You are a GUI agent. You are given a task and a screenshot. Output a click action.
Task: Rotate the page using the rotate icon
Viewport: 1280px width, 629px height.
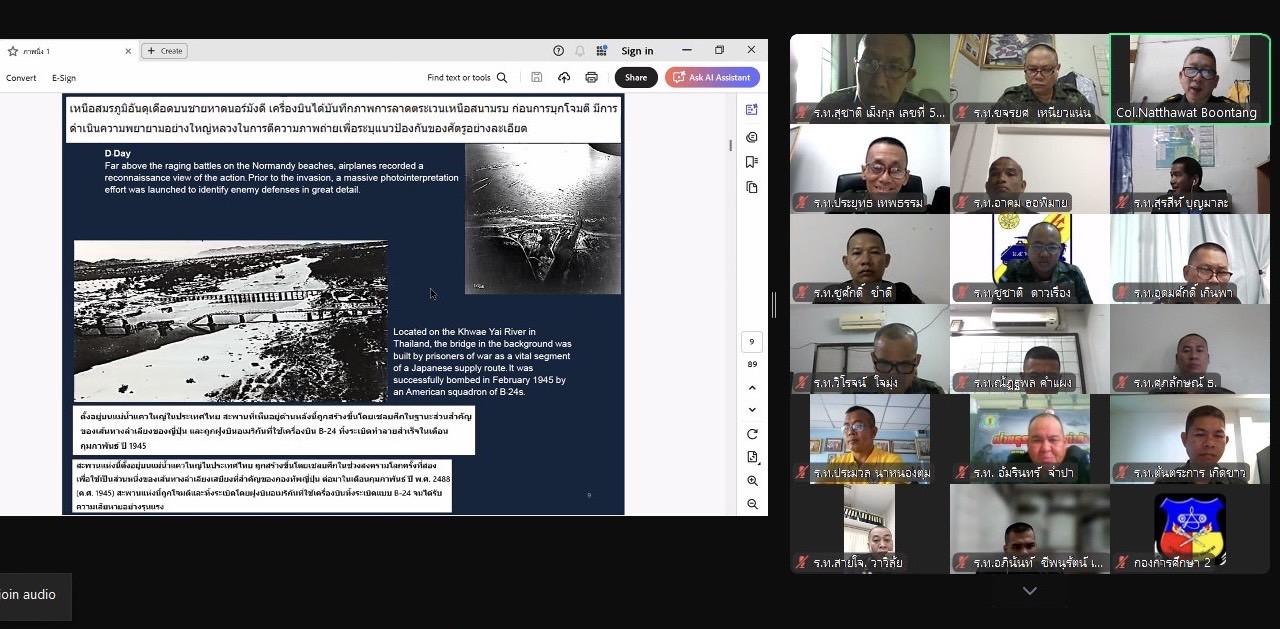[x=752, y=434]
